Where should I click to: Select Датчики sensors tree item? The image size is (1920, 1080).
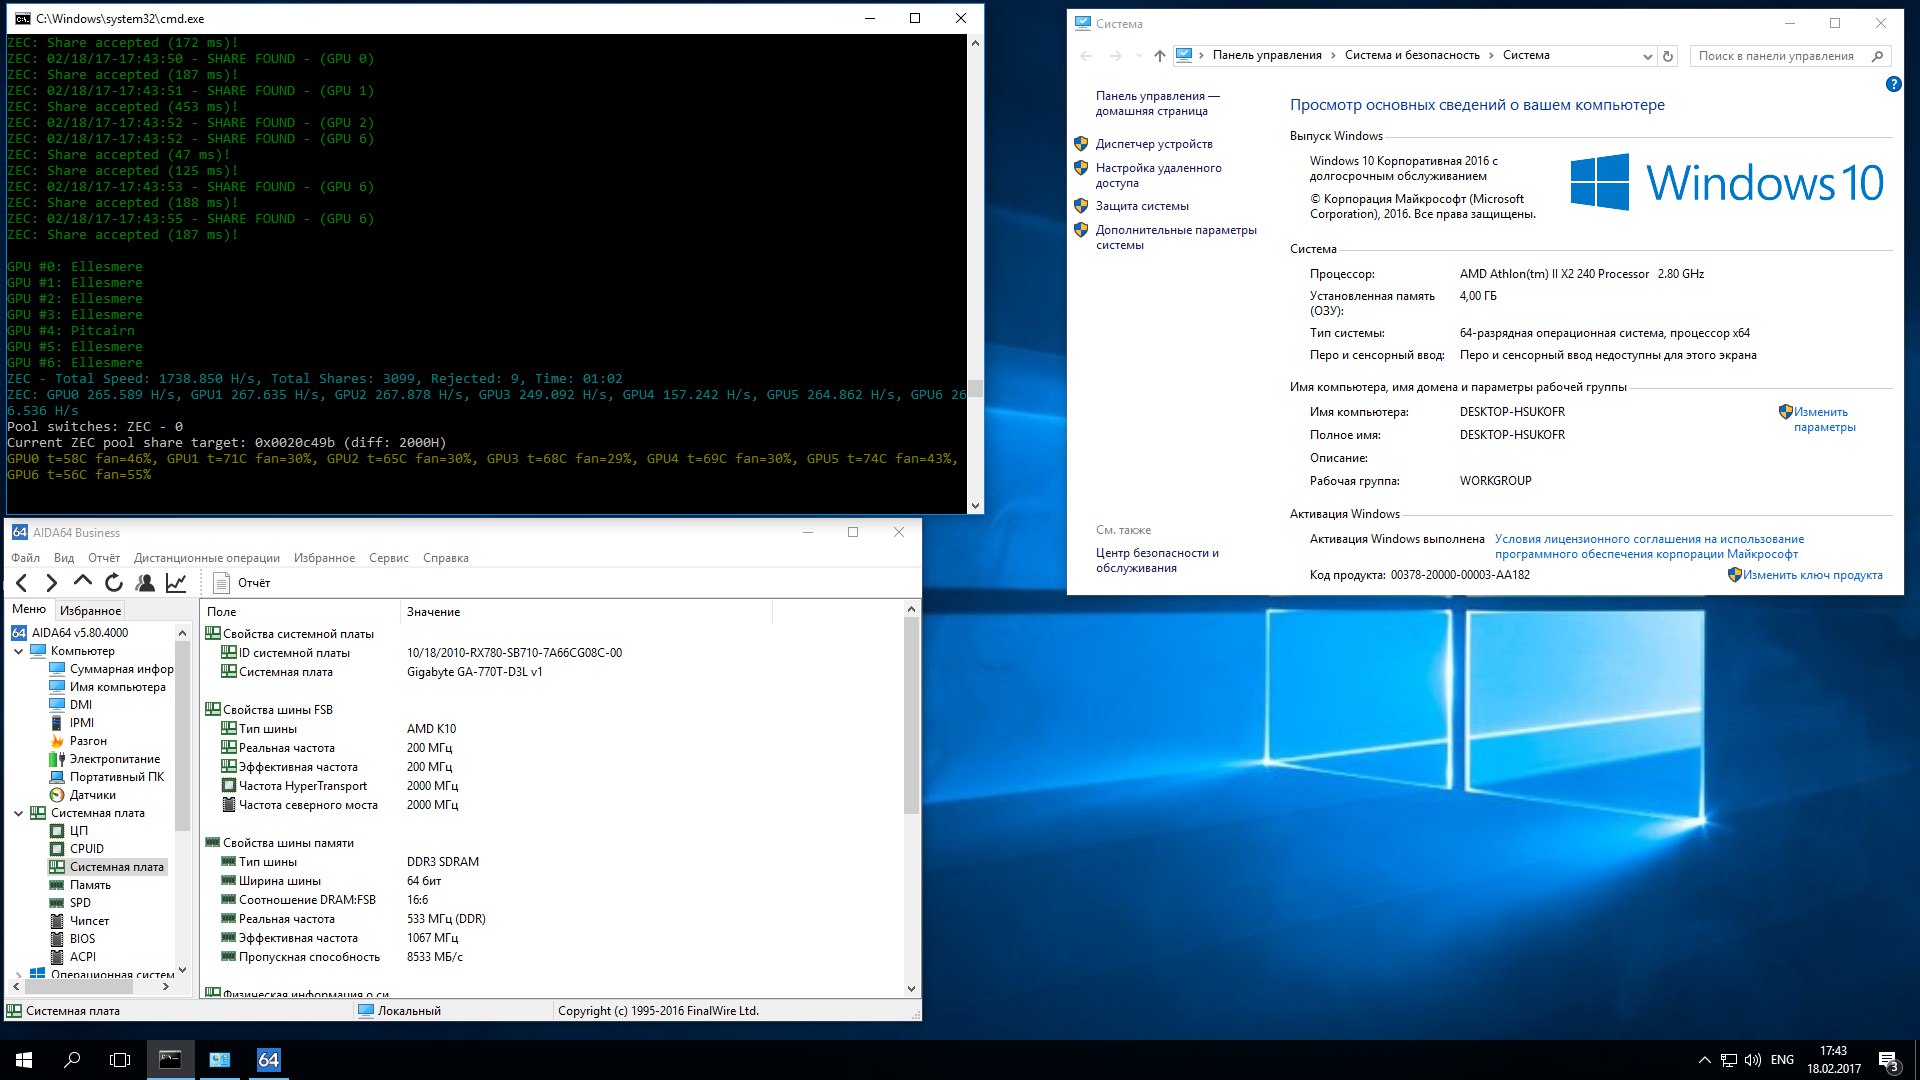pyautogui.click(x=82, y=795)
